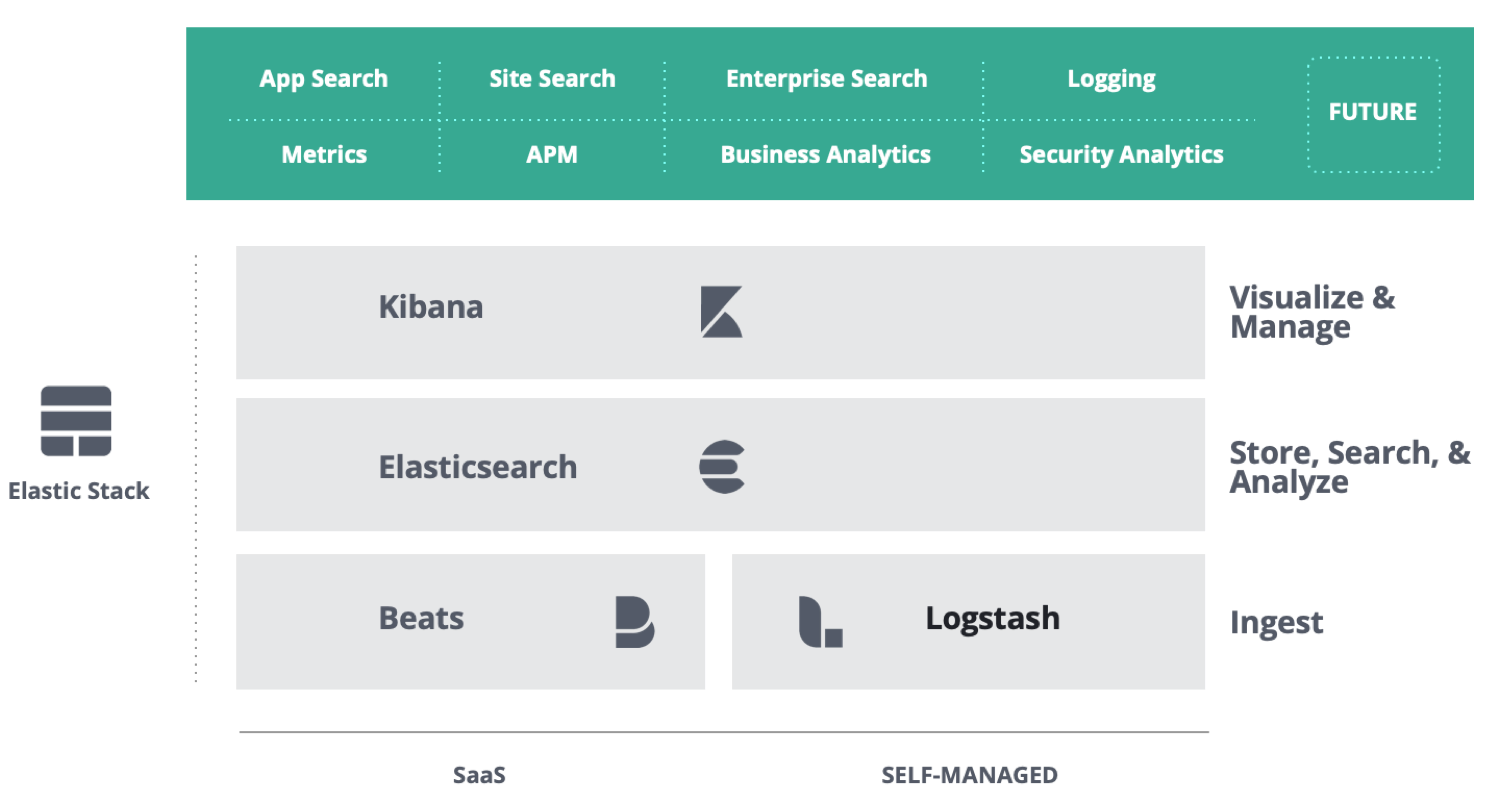Click the Logstash text label
Image resolution: width=1497 pixels, height=808 pixels.
pos(992,618)
